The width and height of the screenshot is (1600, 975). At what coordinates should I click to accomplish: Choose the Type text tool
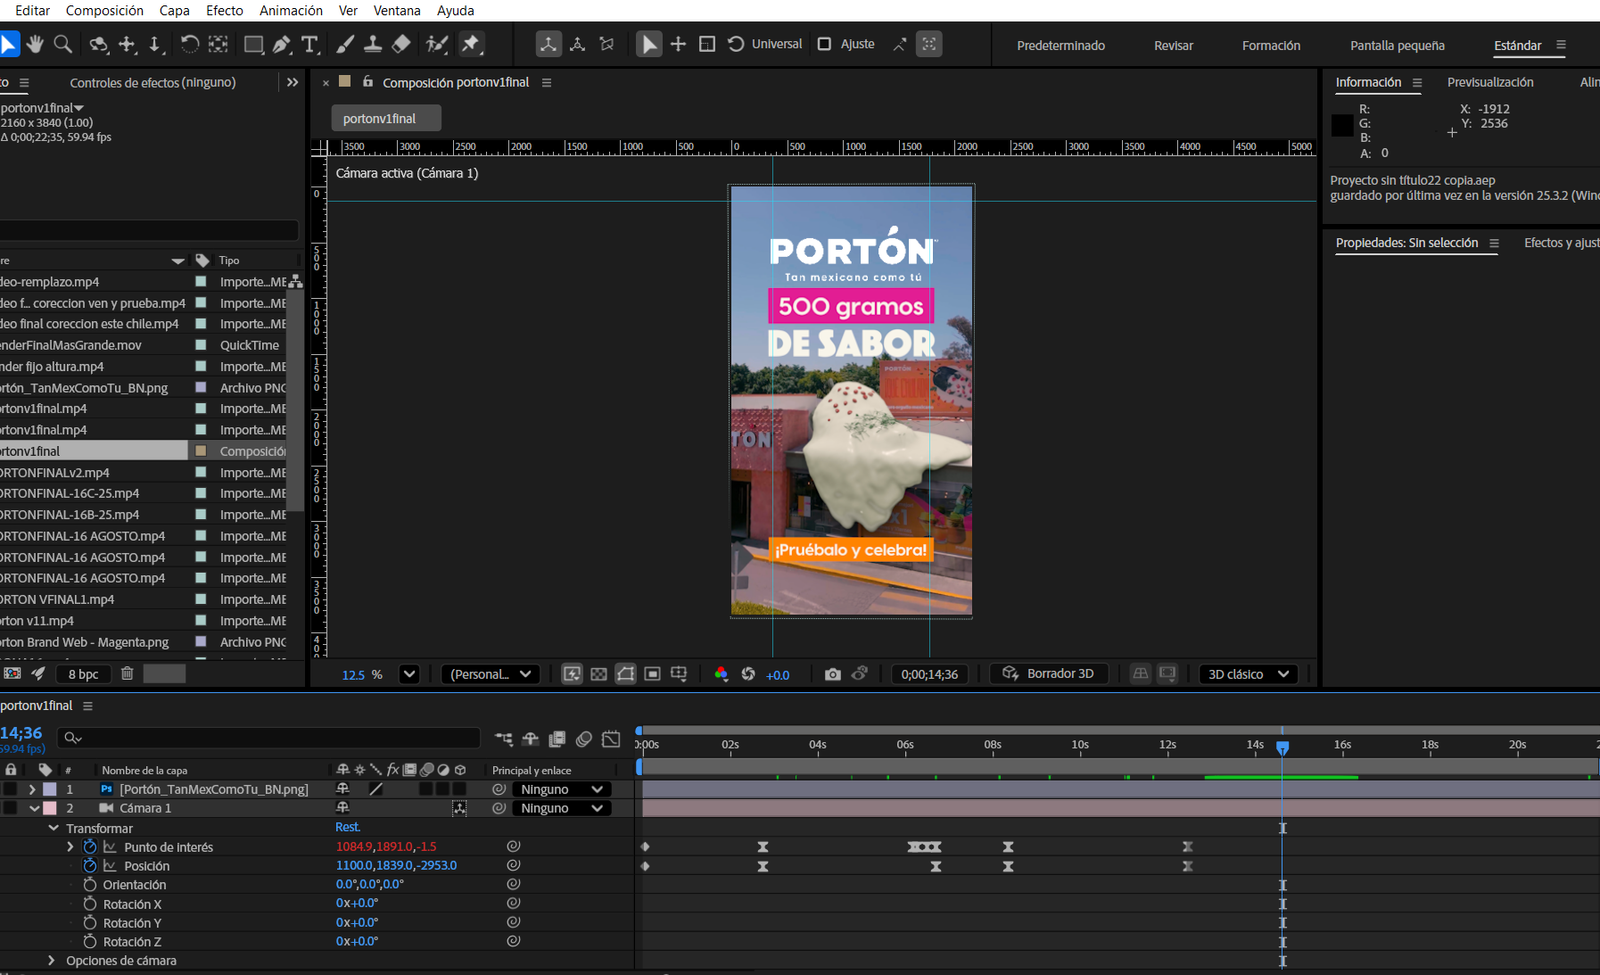[x=310, y=44]
